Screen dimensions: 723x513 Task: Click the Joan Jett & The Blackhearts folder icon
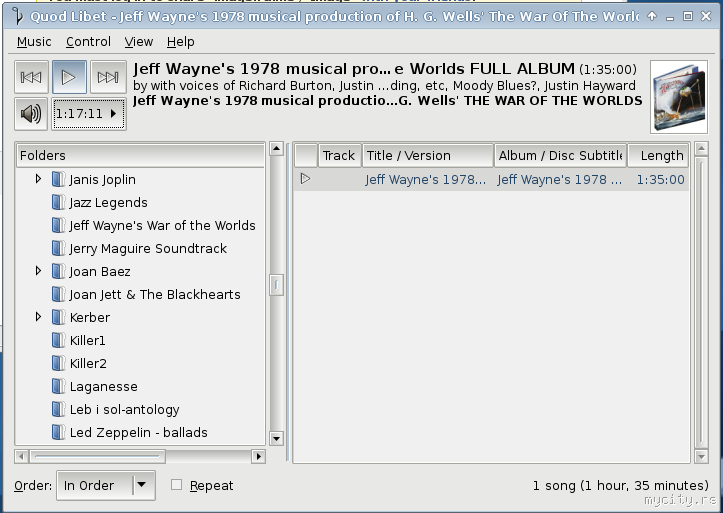click(x=58, y=295)
